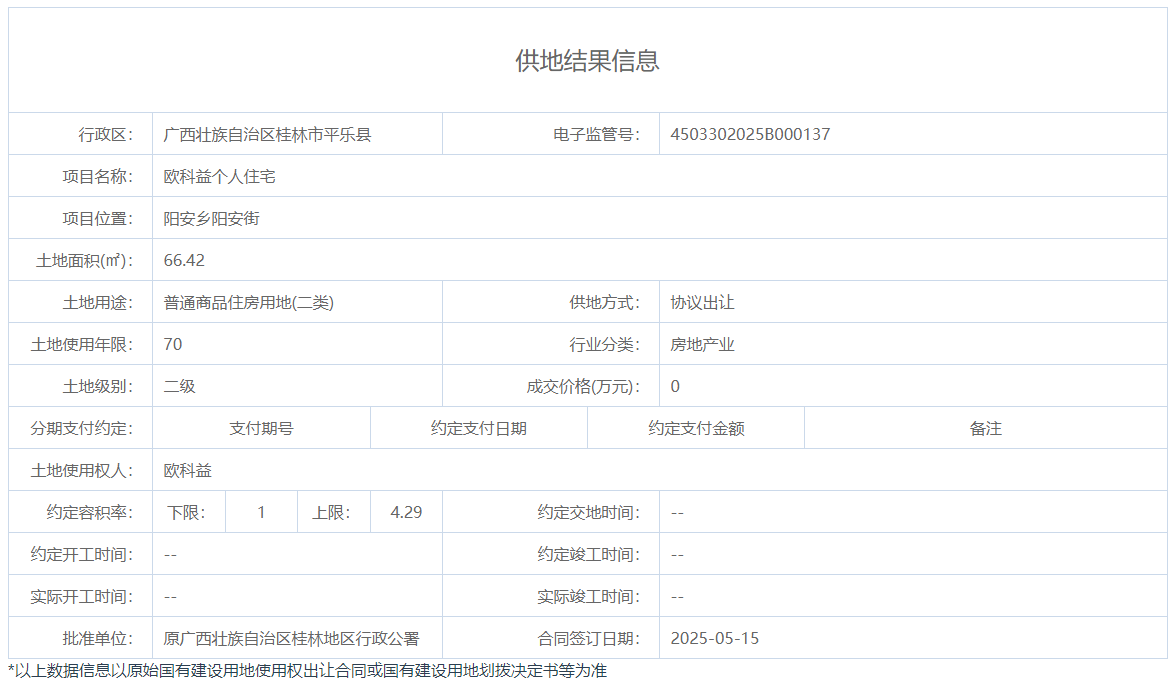Click the supply method value 协议出让

click(702, 302)
